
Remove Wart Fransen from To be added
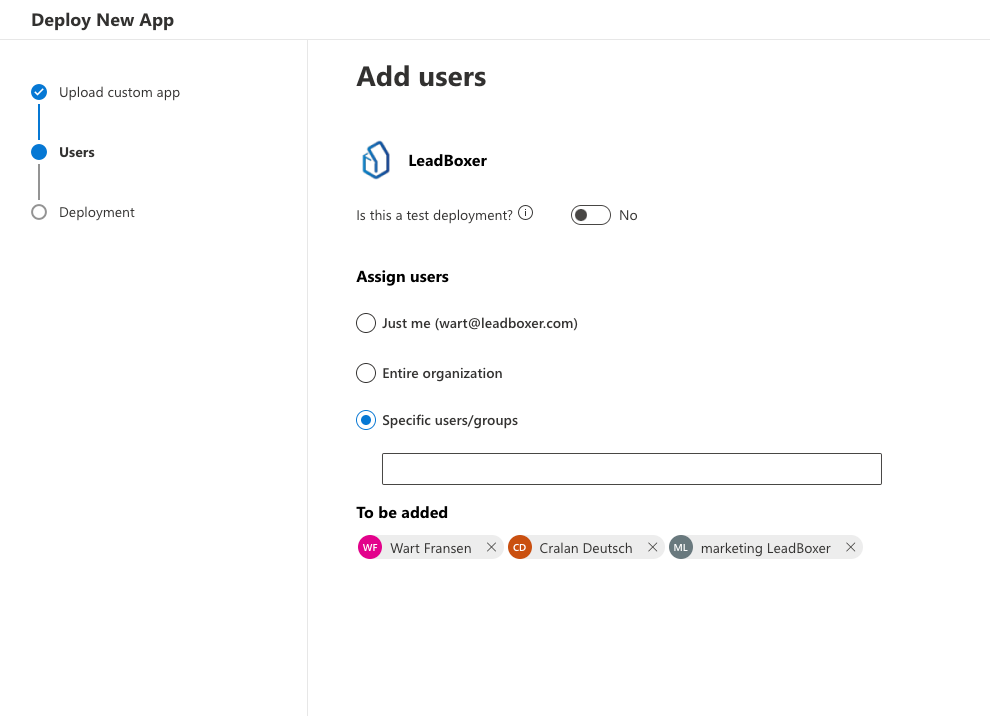[491, 547]
